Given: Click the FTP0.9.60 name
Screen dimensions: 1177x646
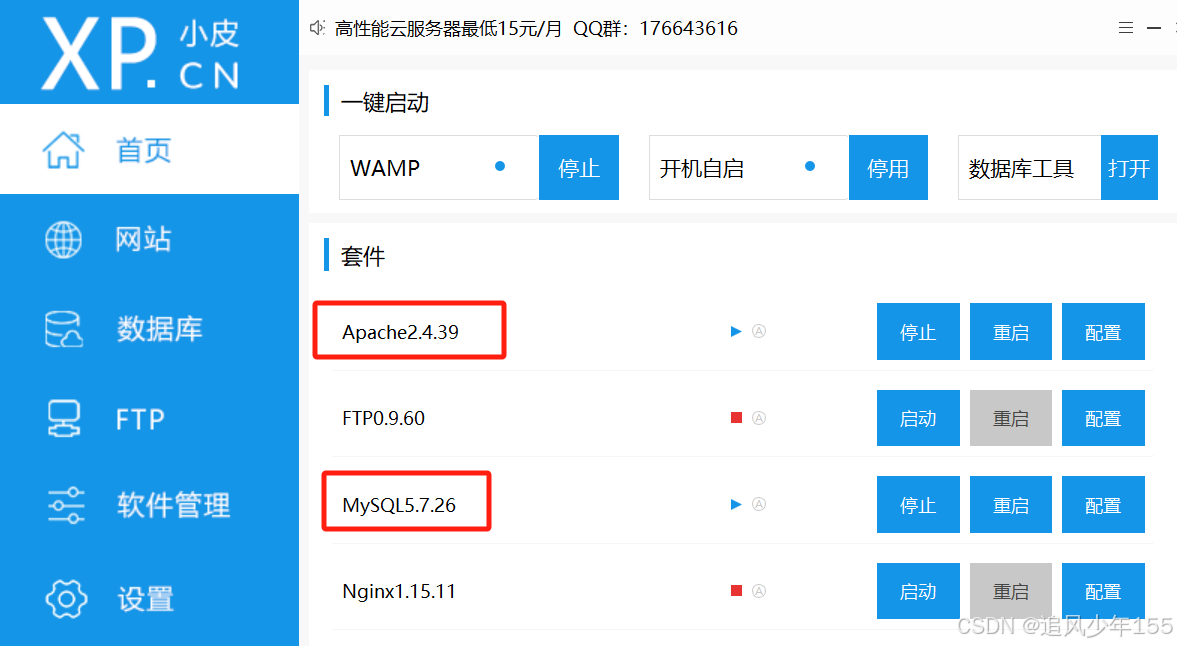Looking at the screenshot, I should [x=384, y=418].
